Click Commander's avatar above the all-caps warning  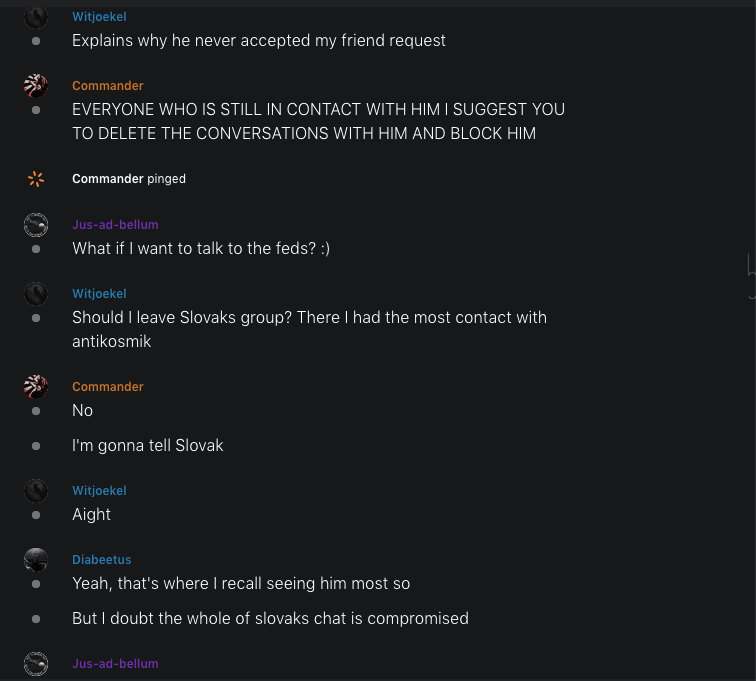pos(36,85)
